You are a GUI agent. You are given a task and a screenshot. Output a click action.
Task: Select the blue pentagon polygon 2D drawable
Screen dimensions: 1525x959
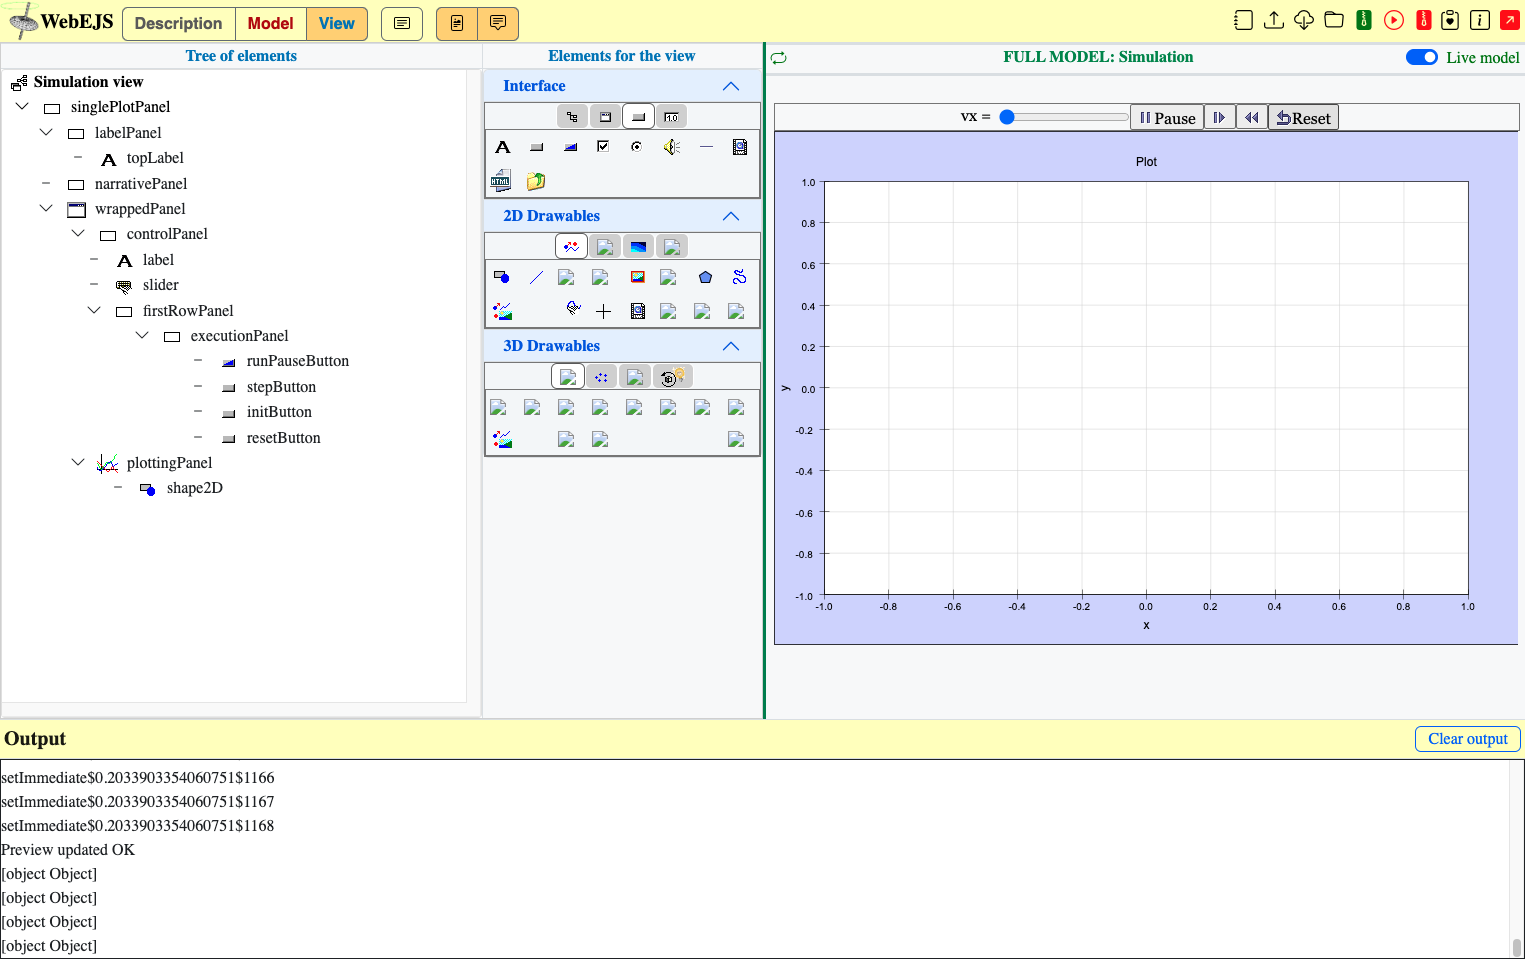click(x=705, y=277)
